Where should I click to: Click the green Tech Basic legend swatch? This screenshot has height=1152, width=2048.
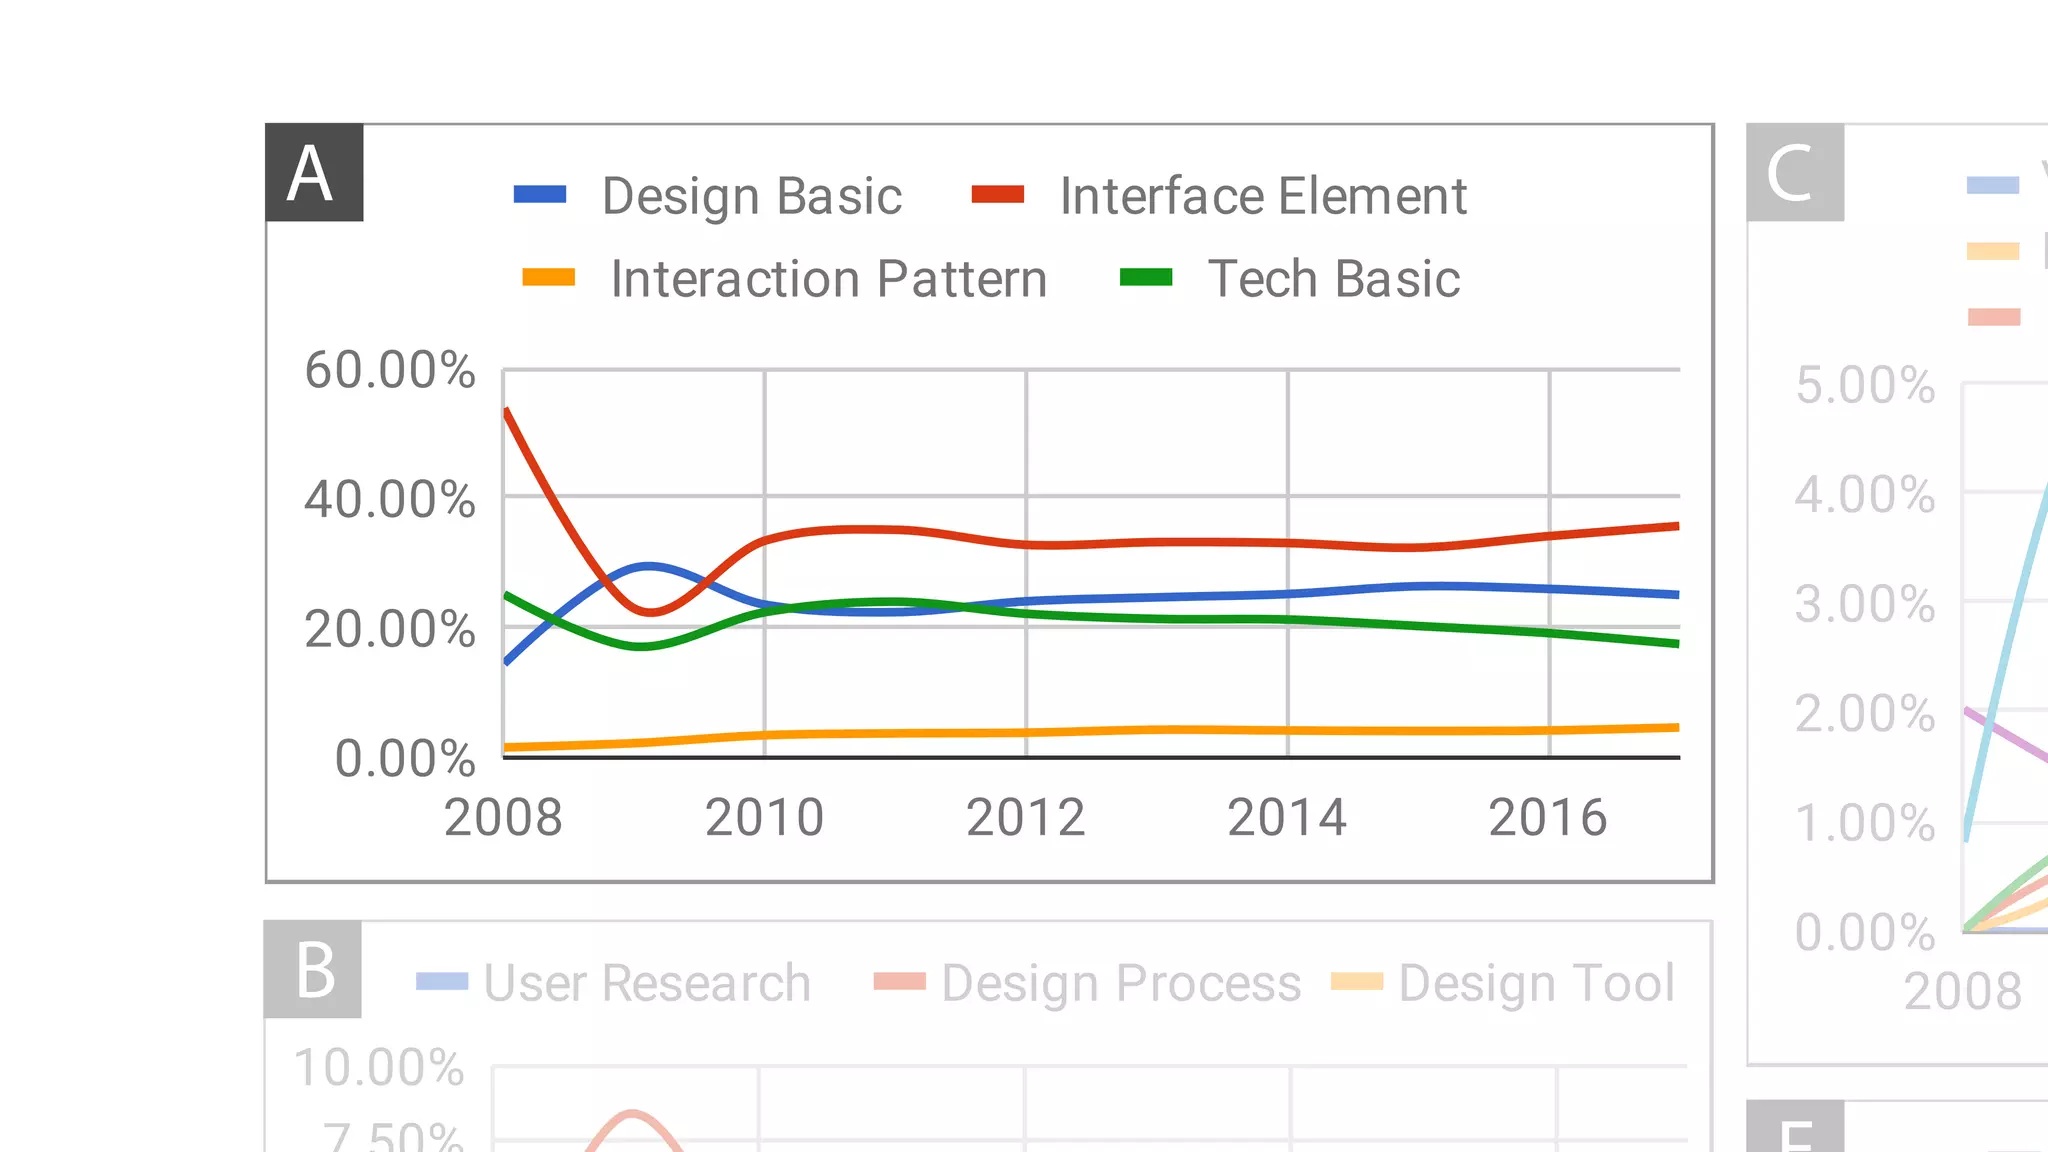coord(1146,278)
